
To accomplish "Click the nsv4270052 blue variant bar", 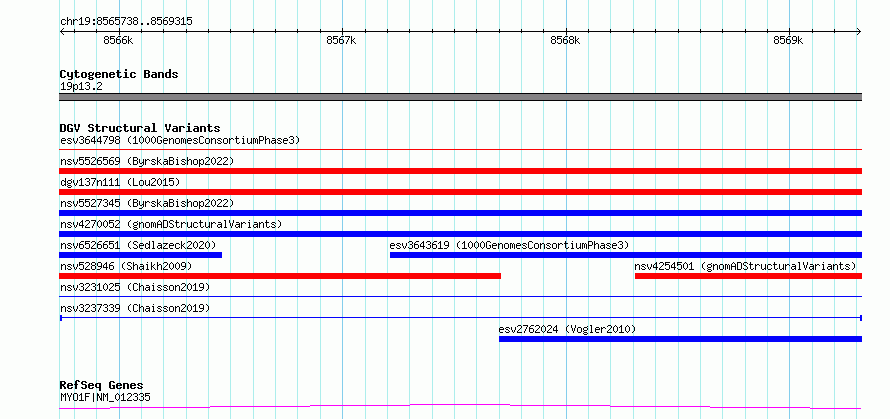I will 461,234.
